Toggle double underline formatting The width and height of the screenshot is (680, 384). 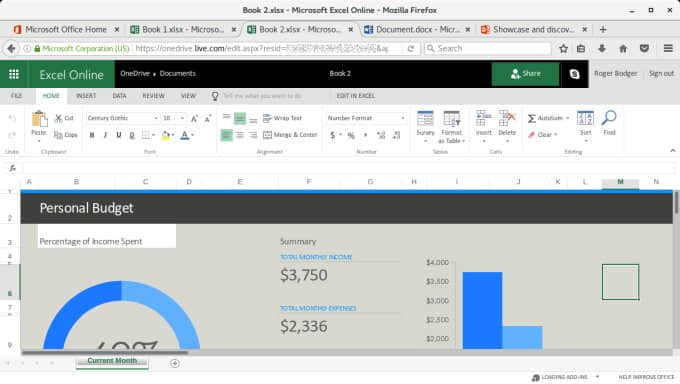(132, 135)
